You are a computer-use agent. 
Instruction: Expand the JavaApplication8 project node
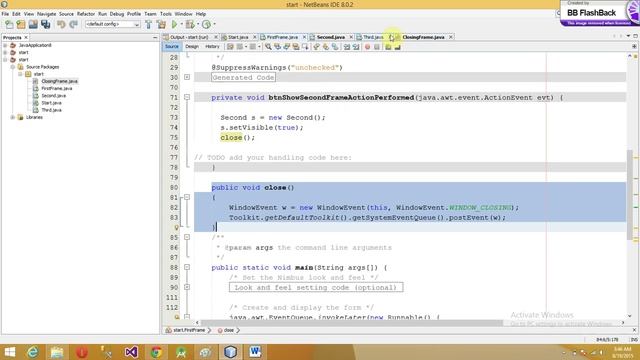[5, 45]
